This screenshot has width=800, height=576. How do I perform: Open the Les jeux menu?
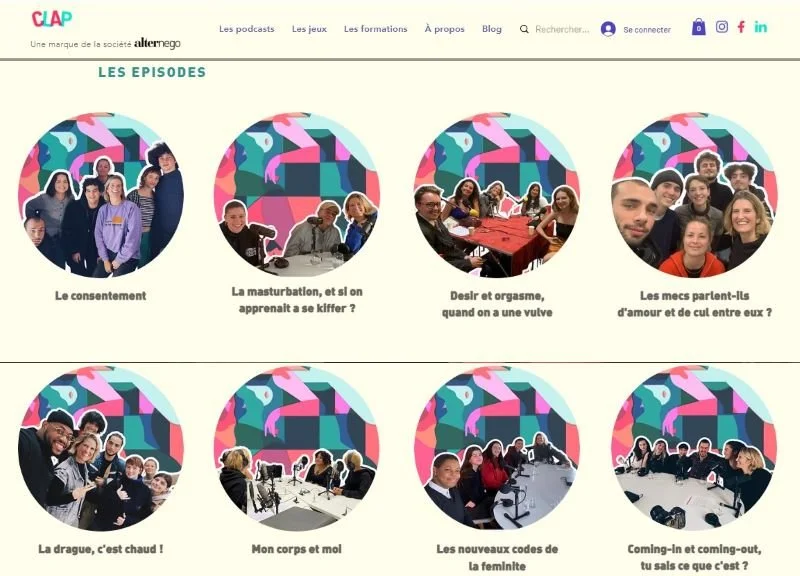309,29
